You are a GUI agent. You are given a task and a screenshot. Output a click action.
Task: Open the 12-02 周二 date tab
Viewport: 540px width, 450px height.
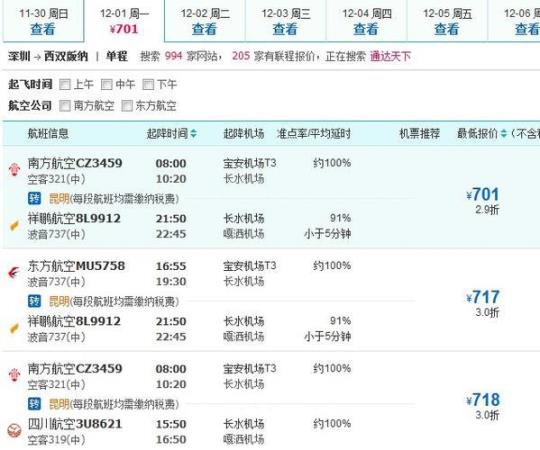pyautogui.click(x=205, y=21)
